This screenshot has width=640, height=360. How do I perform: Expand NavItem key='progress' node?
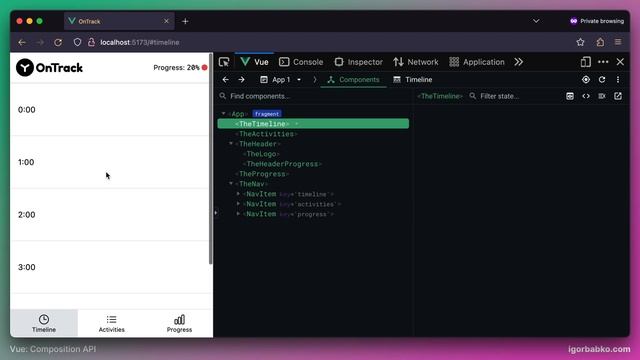pos(238,214)
